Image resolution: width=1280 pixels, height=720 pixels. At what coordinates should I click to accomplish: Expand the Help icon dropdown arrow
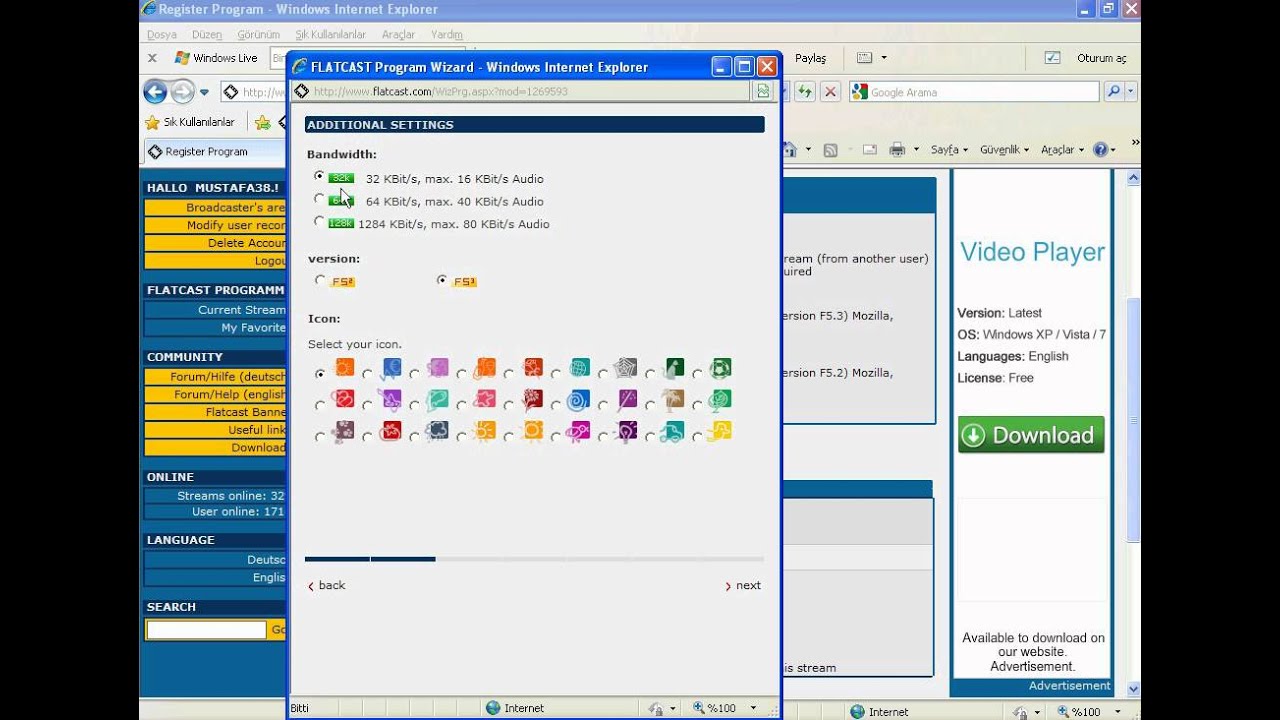pyautogui.click(x=1112, y=150)
